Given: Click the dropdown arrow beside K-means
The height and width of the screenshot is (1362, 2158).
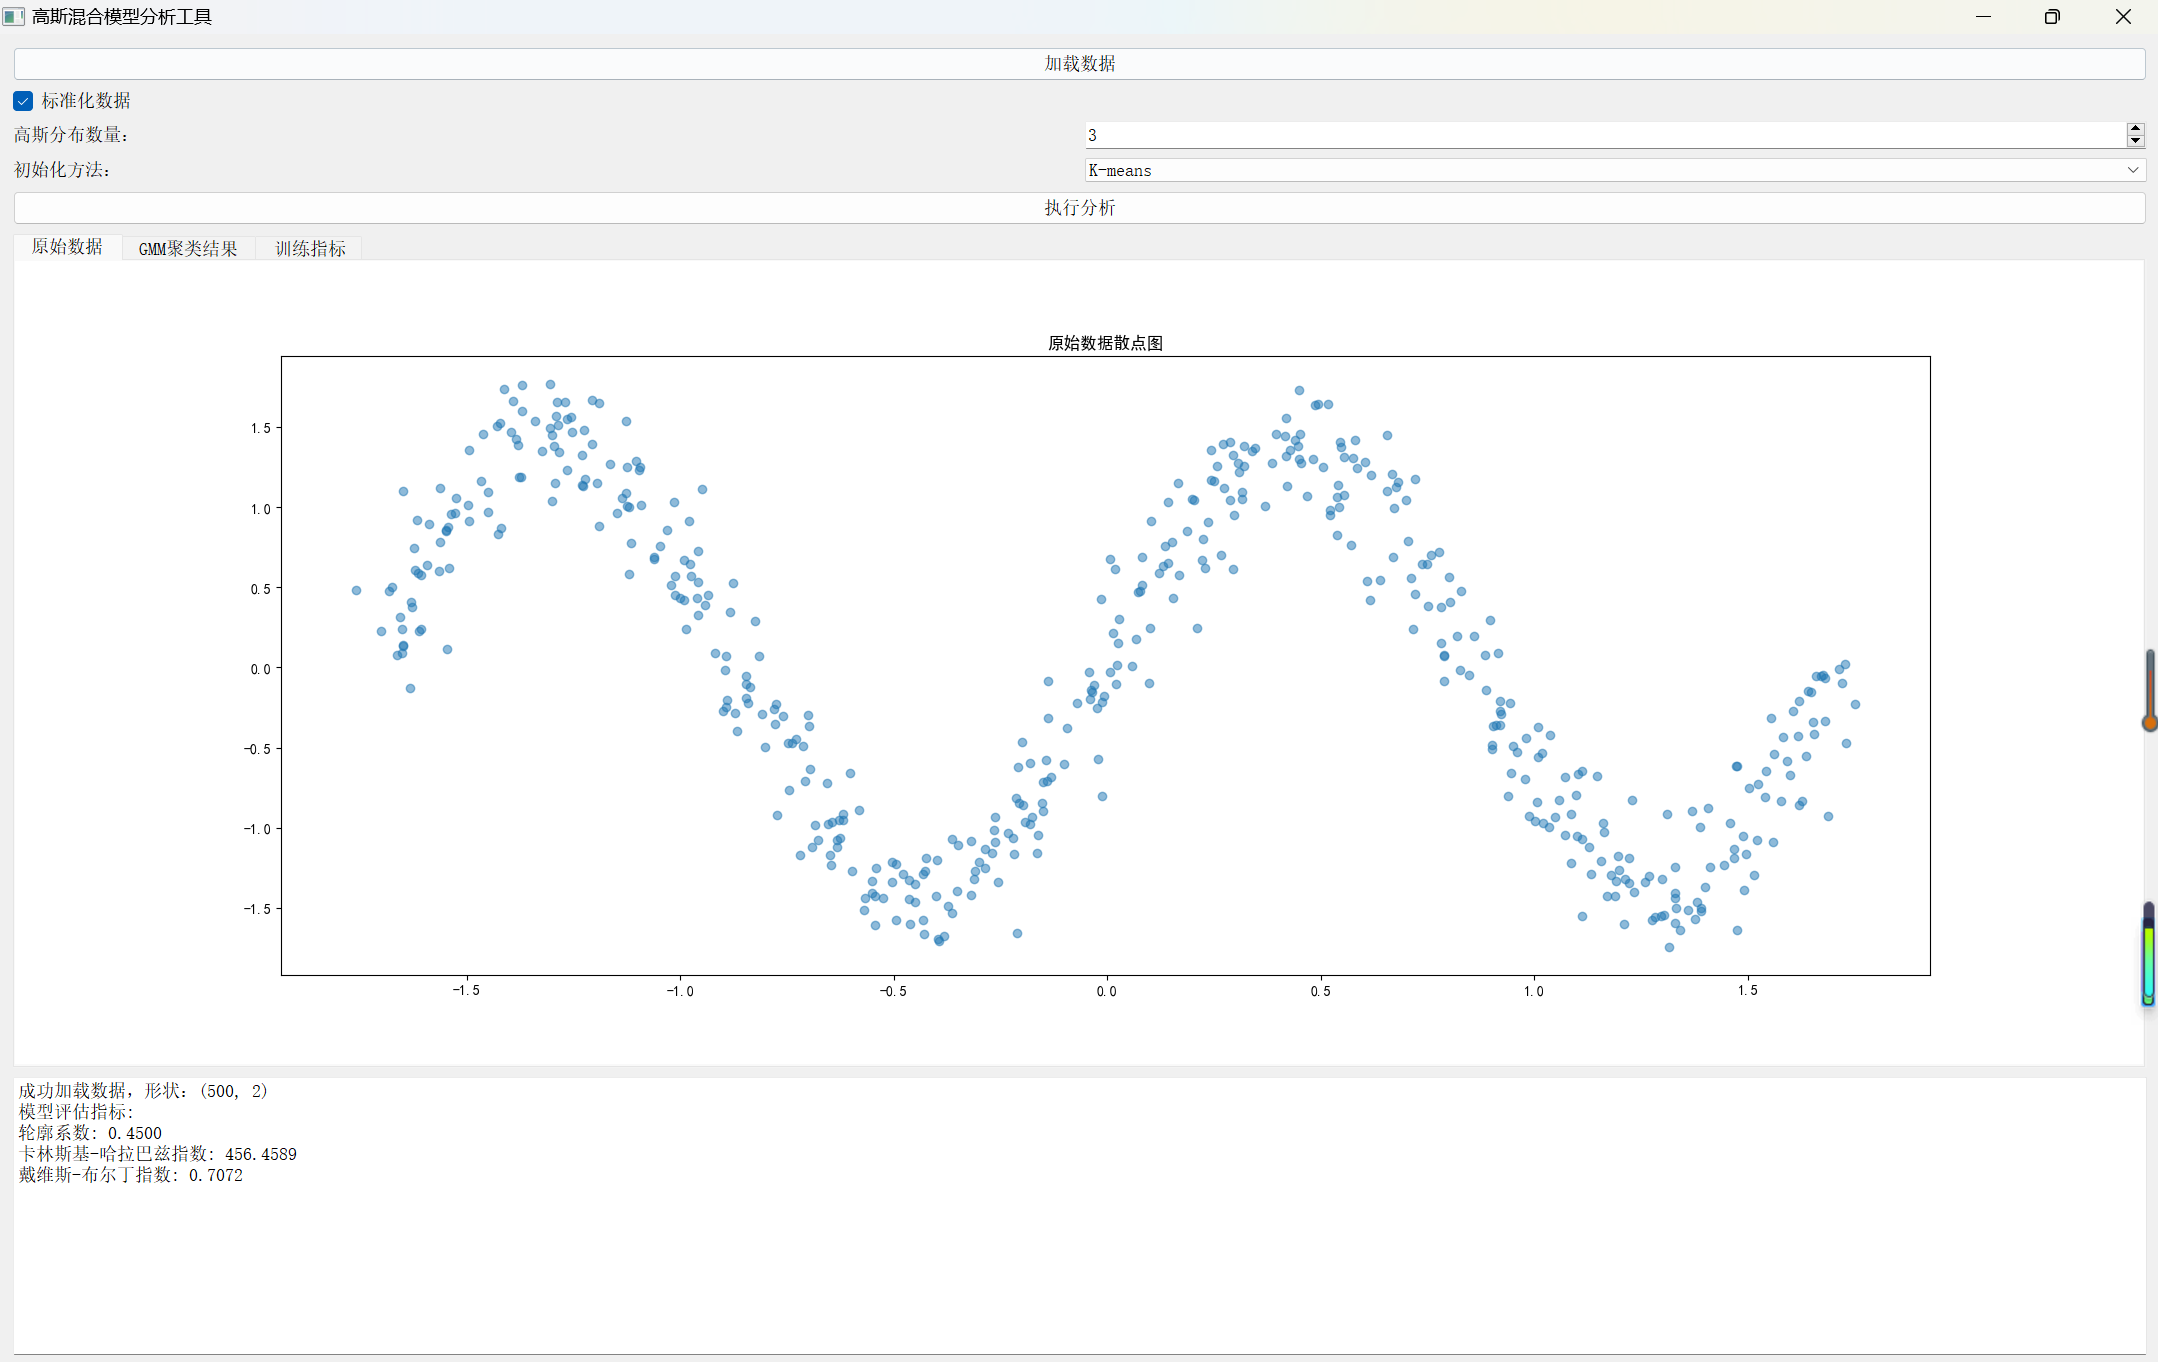Looking at the screenshot, I should 2133,170.
